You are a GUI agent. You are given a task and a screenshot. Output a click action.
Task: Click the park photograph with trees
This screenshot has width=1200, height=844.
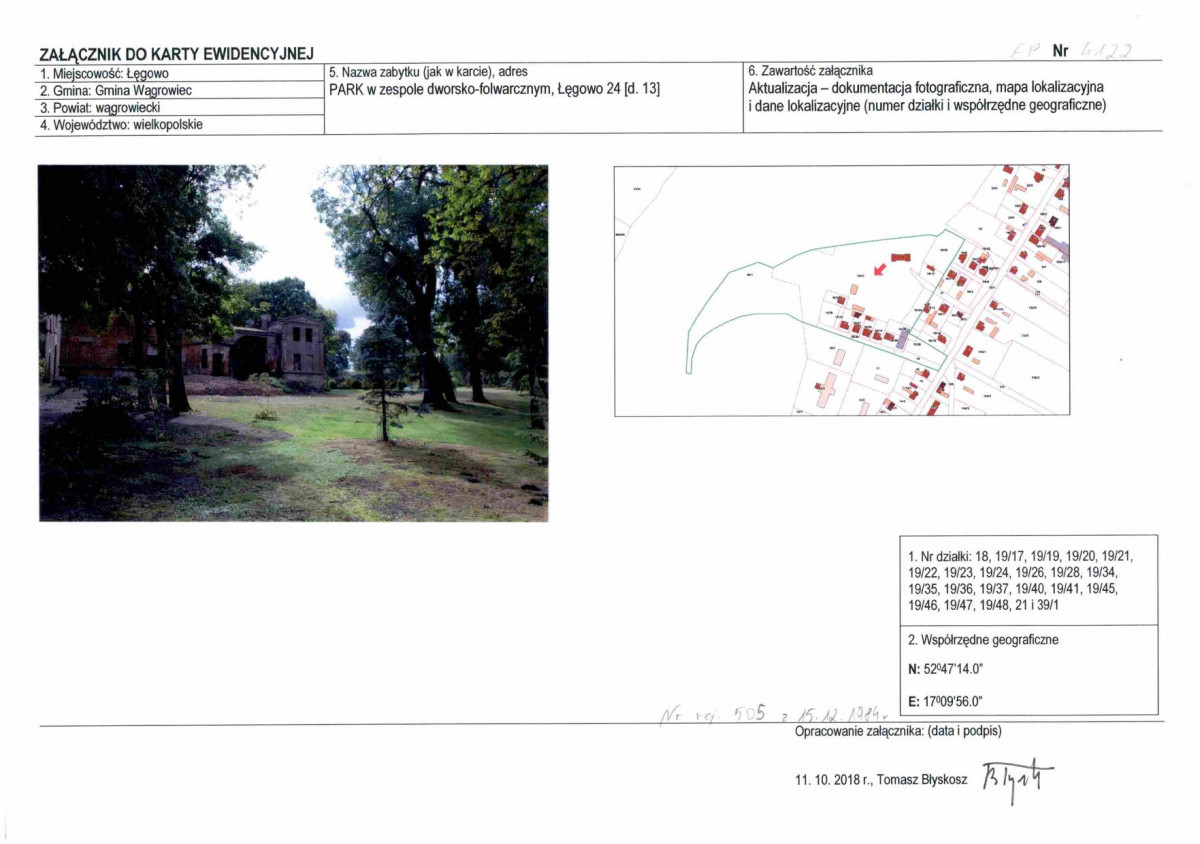pyautogui.click(x=293, y=343)
